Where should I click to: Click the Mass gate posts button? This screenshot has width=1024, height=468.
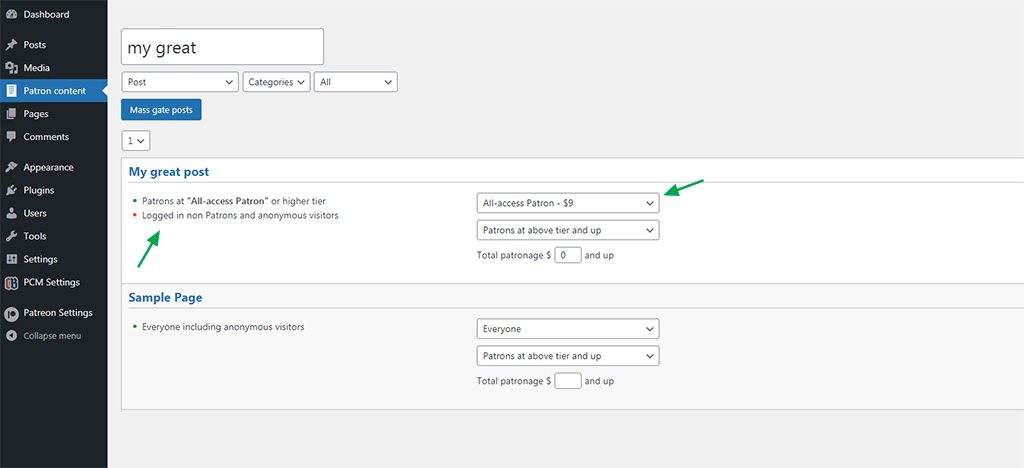pyautogui.click(x=161, y=110)
